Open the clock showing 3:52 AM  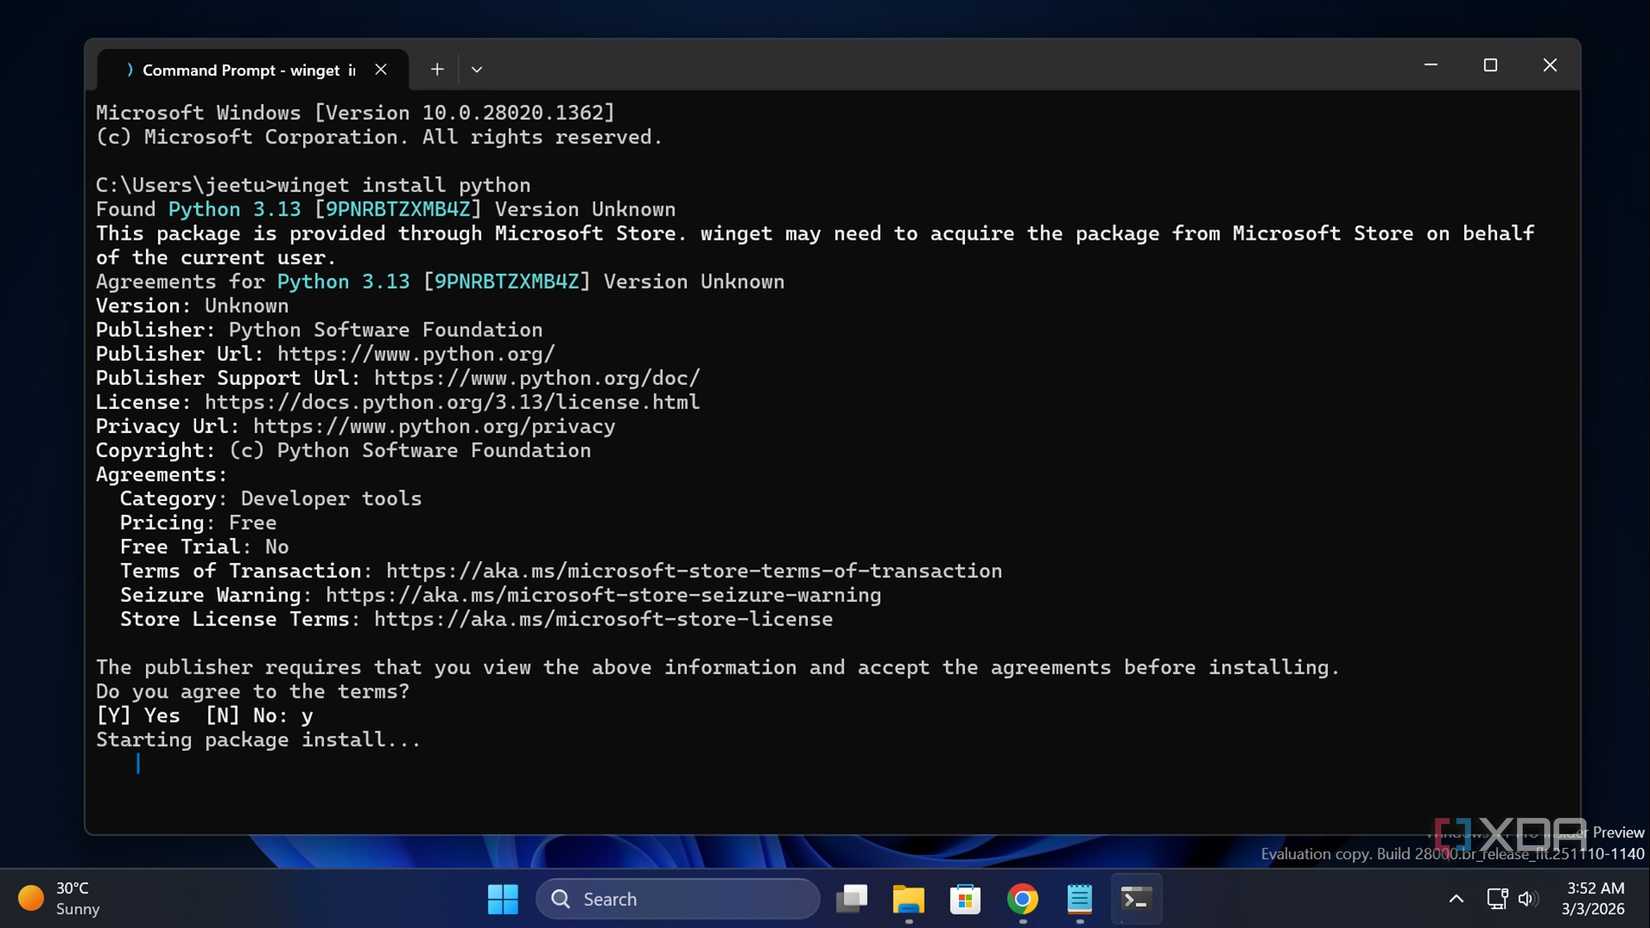1595,898
